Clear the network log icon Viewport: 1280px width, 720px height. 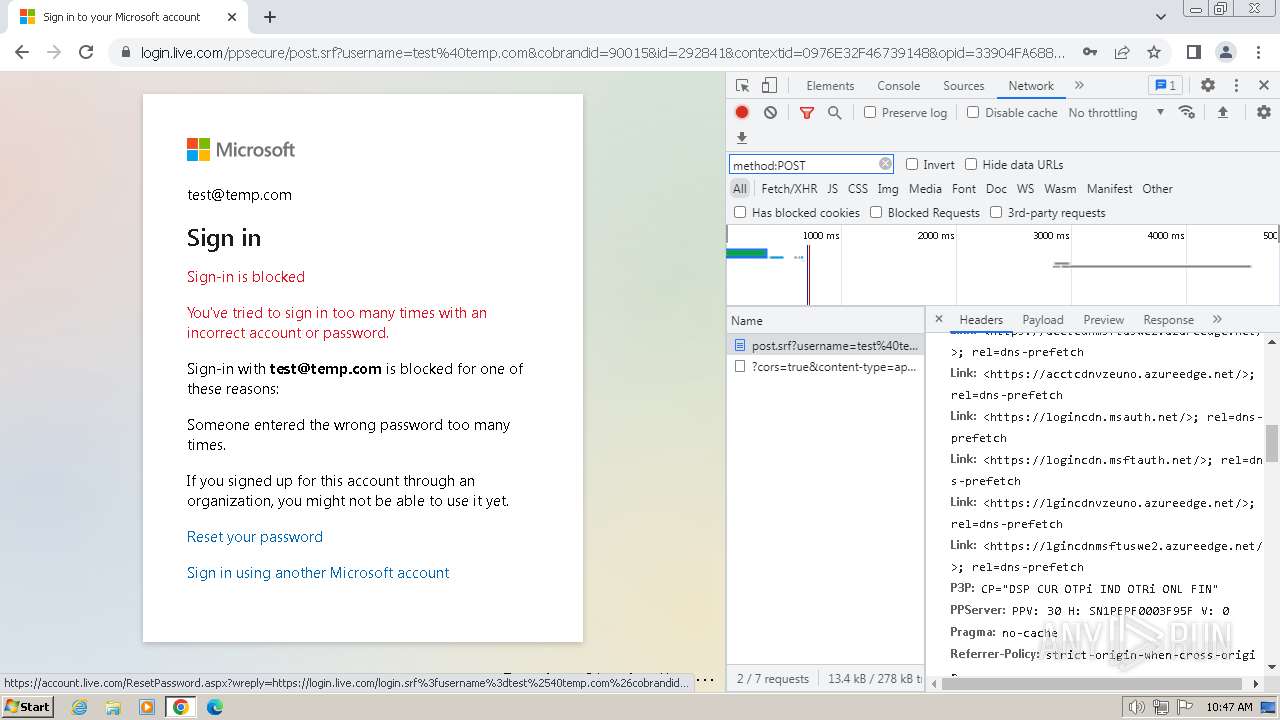tap(770, 113)
